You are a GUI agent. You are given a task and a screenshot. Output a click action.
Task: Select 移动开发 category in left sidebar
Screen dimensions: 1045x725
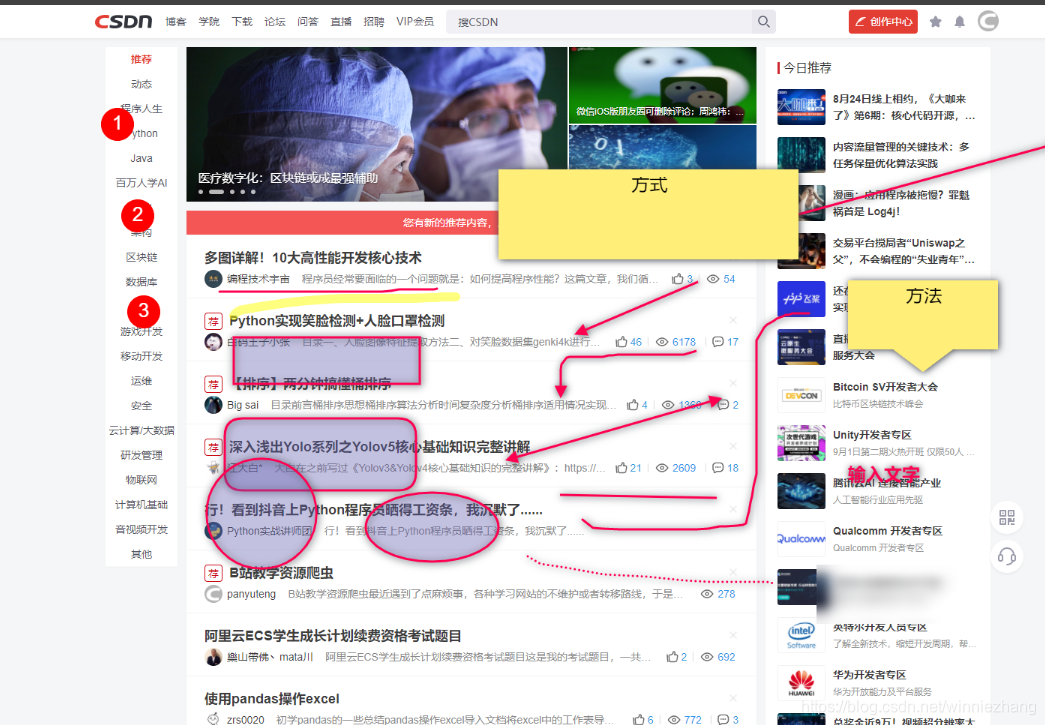point(141,356)
